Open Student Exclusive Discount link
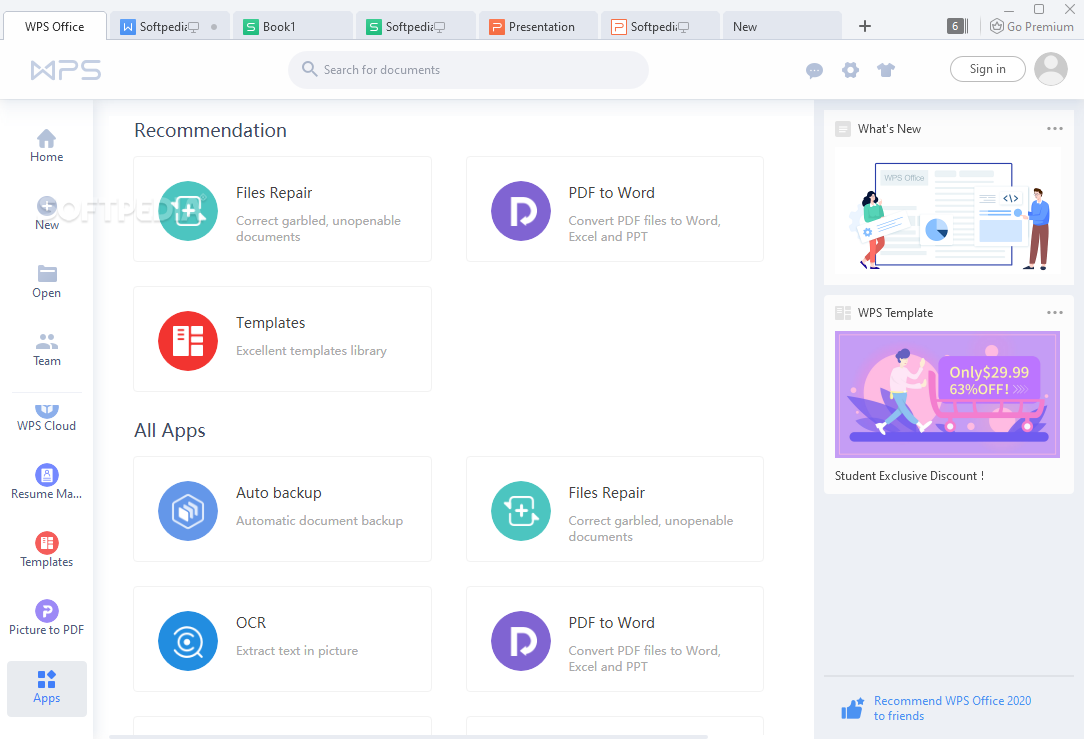The height and width of the screenshot is (739, 1084). 908,476
